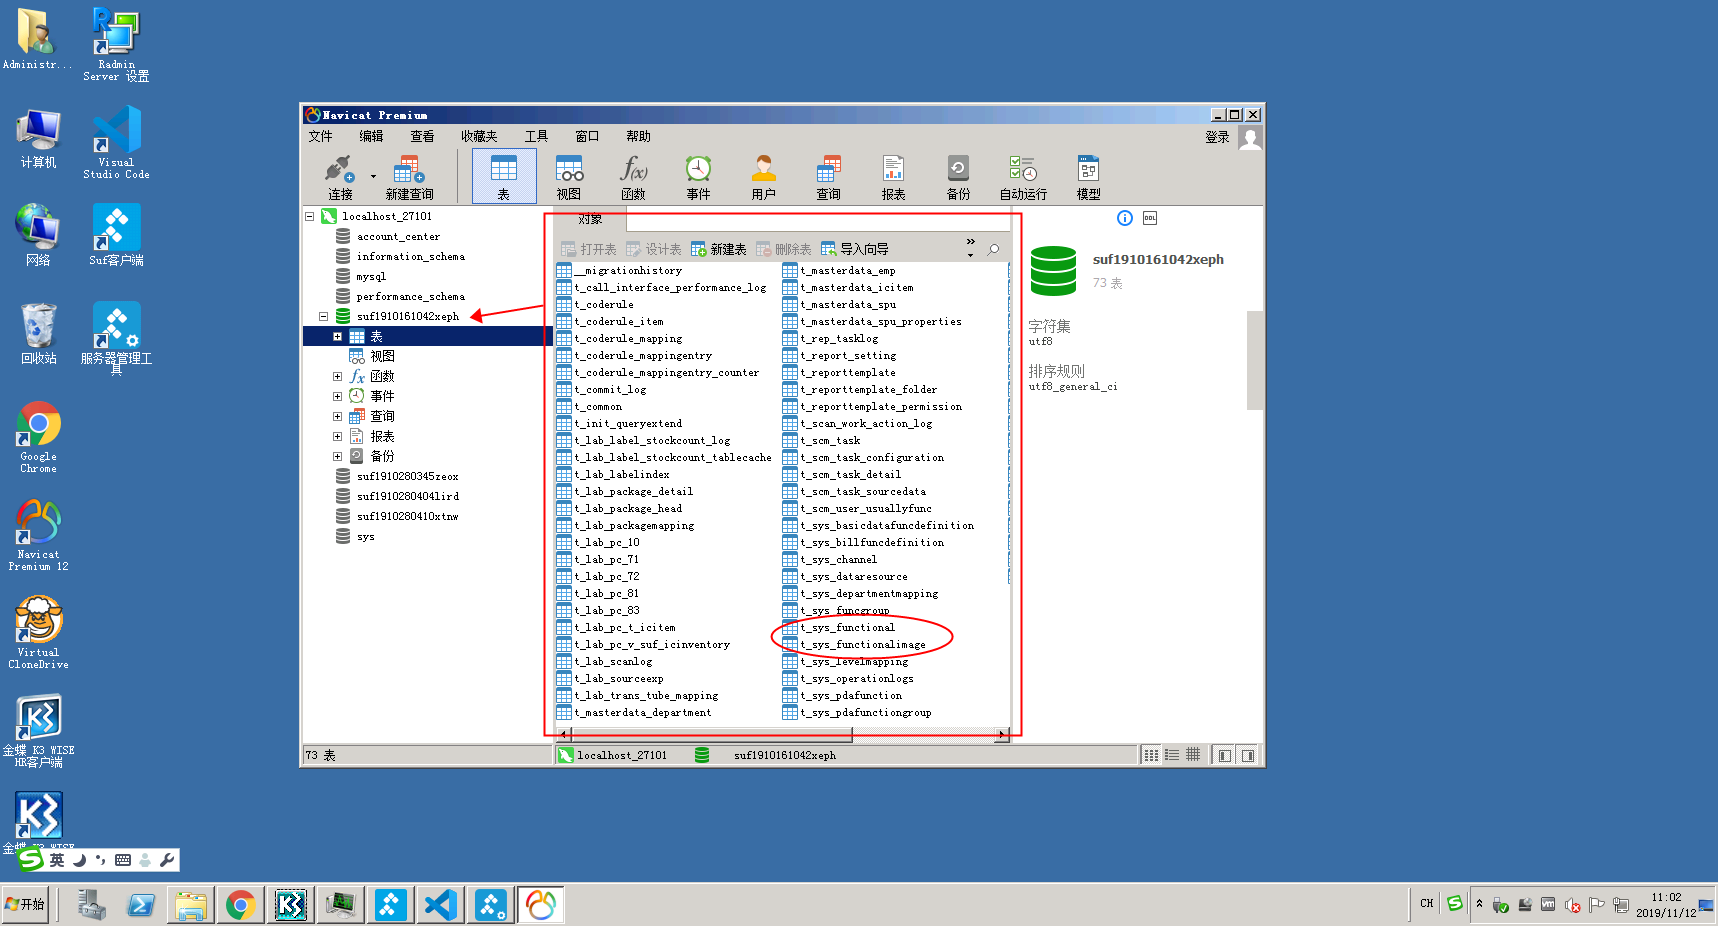Click the table list horizontal scrollbar thumb
This screenshot has height=926, width=1718.
(x=711, y=734)
